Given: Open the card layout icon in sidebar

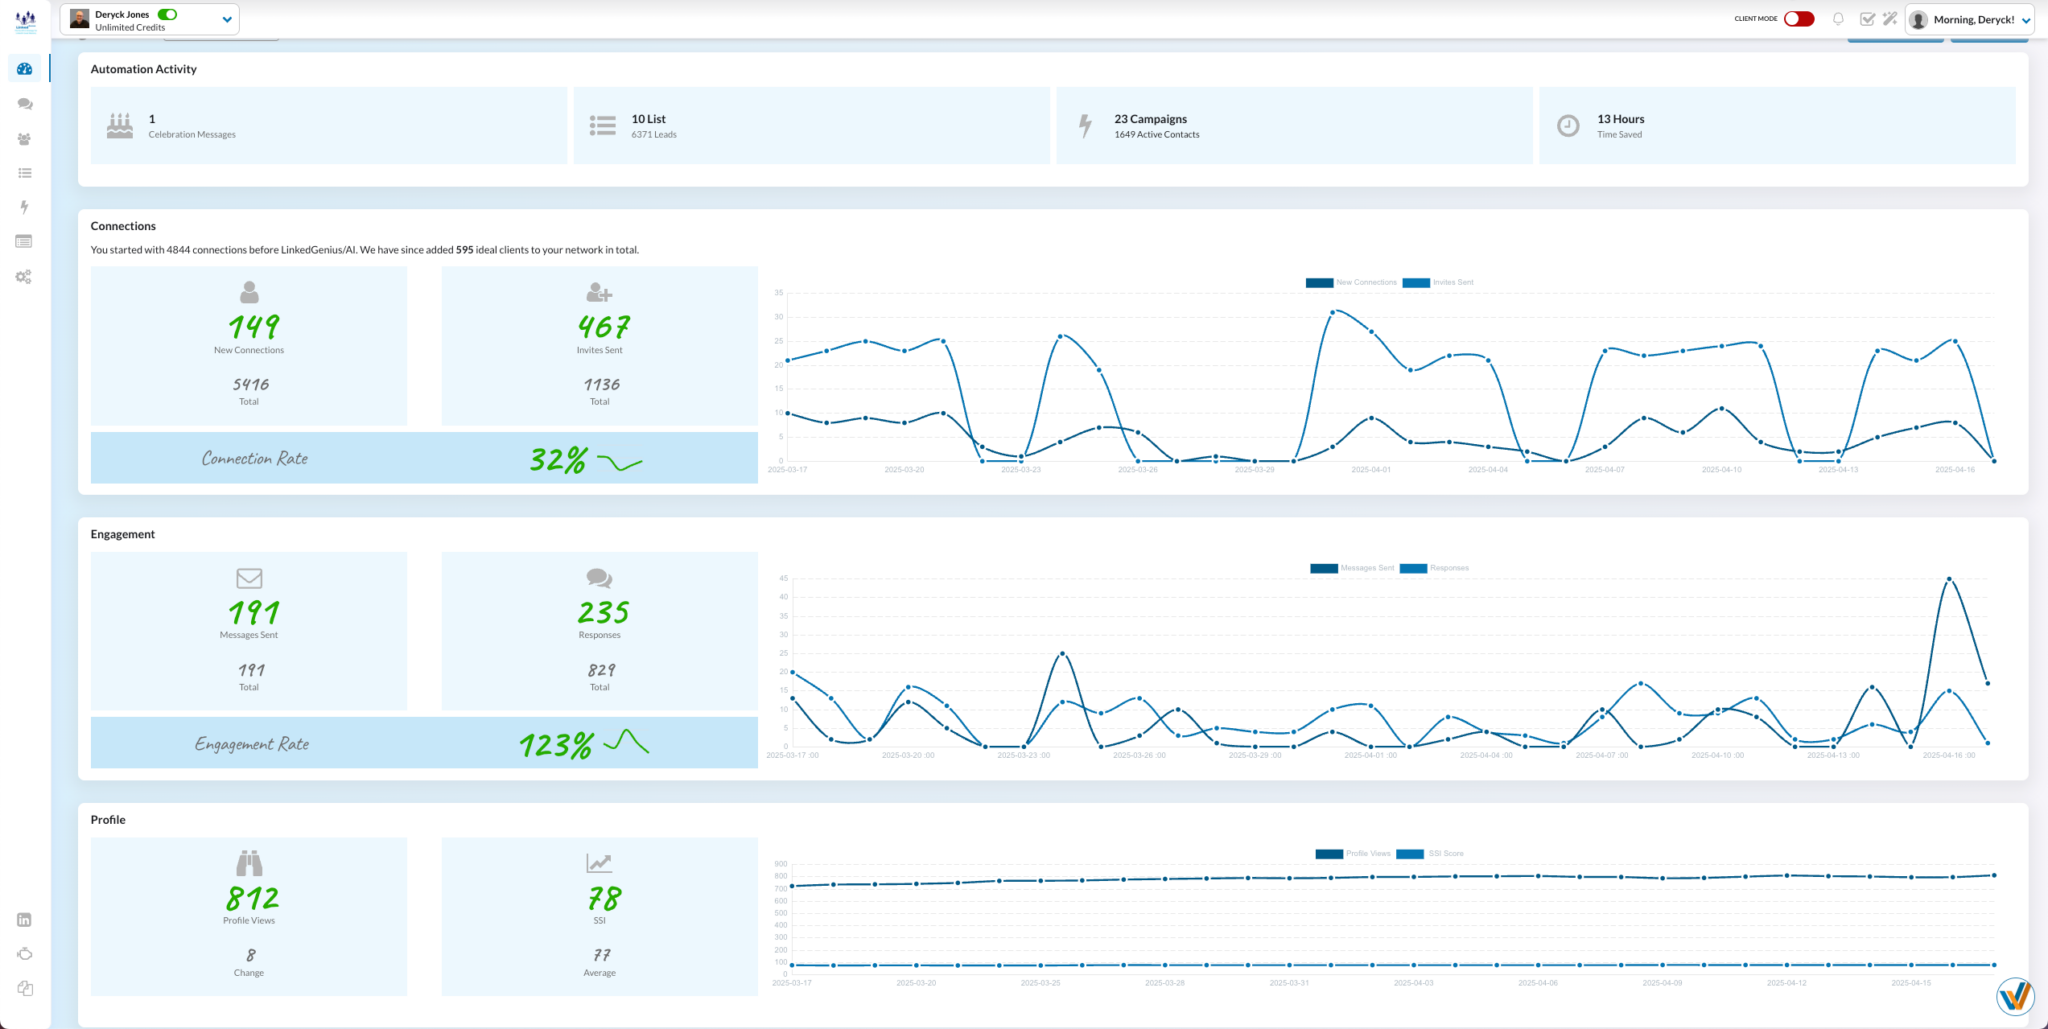Looking at the screenshot, I should (x=25, y=241).
